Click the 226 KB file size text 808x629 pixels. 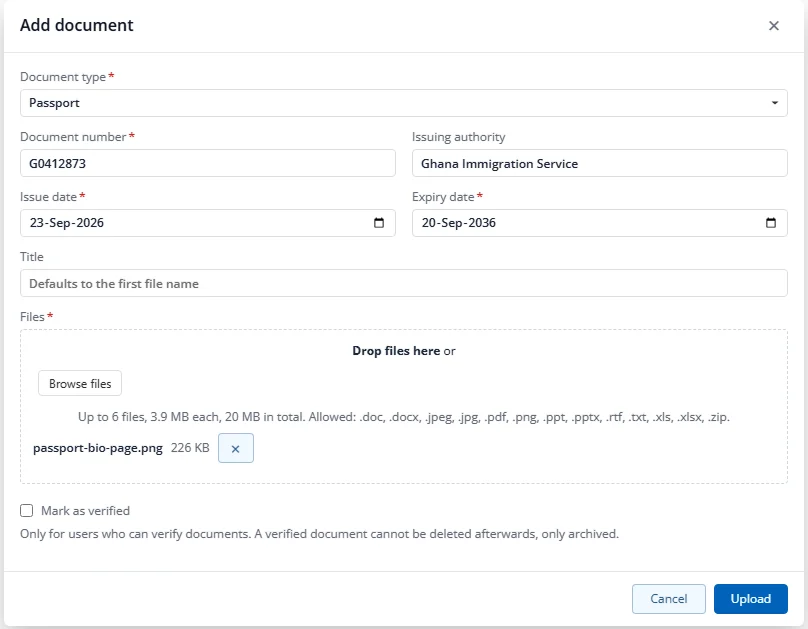click(190, 448)
